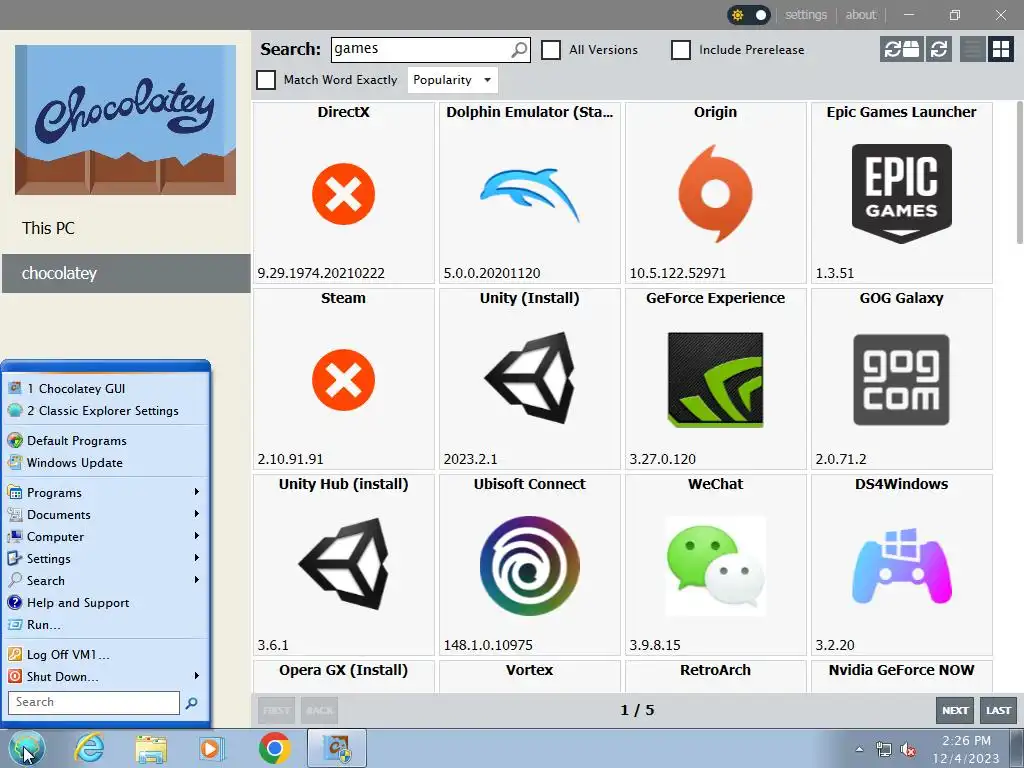Click the network tray icon
The height and width of the screenshot is (768, 1024).
884,750
